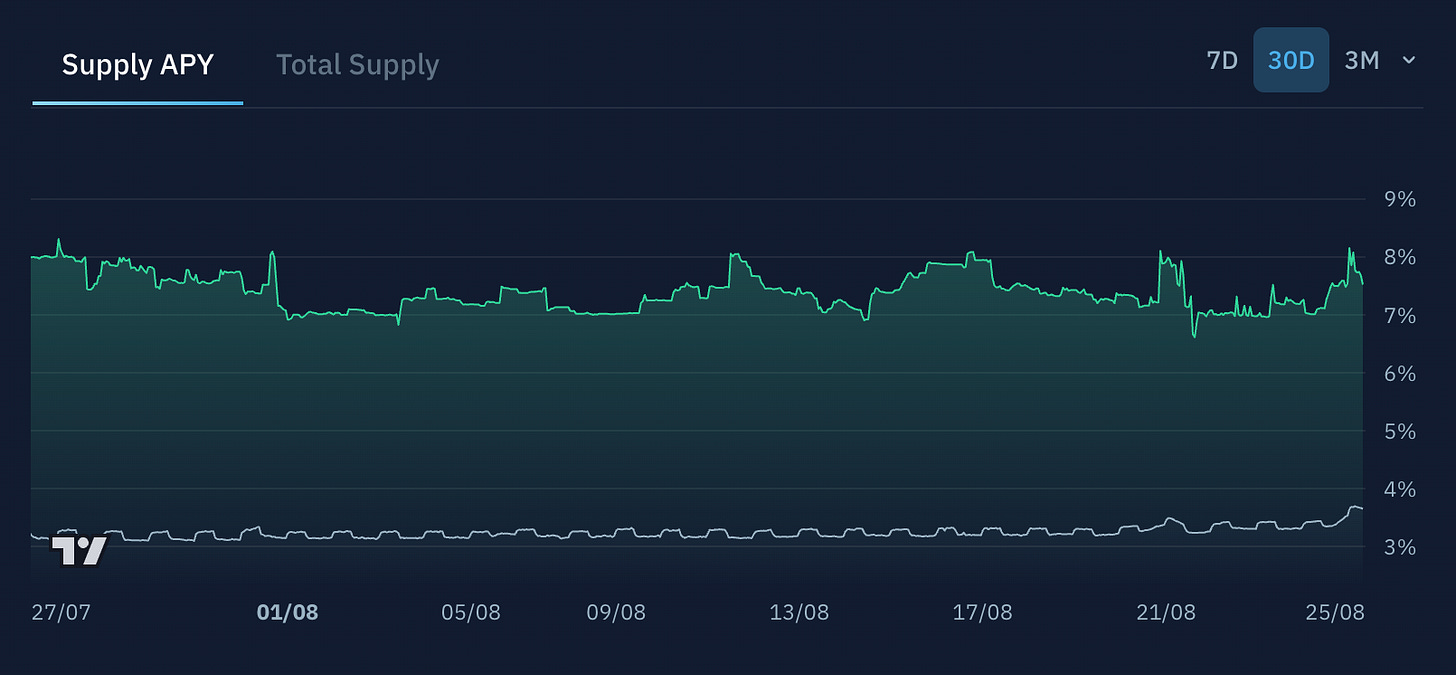Open the TradingView logo link
The height and width of the screenshot is (675, 1456).
click(79, 551)
